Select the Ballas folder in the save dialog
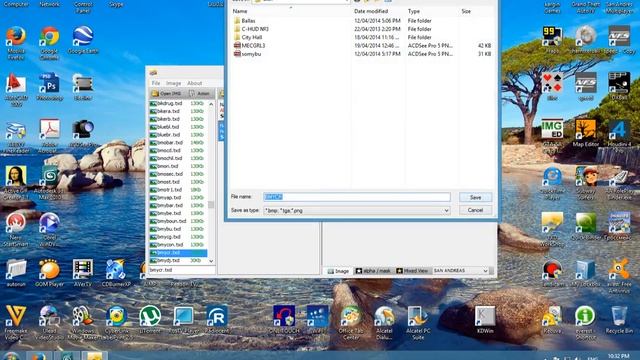Image resolution: width=640 pixels, height=360 pixels. click(x=248, y=21)
